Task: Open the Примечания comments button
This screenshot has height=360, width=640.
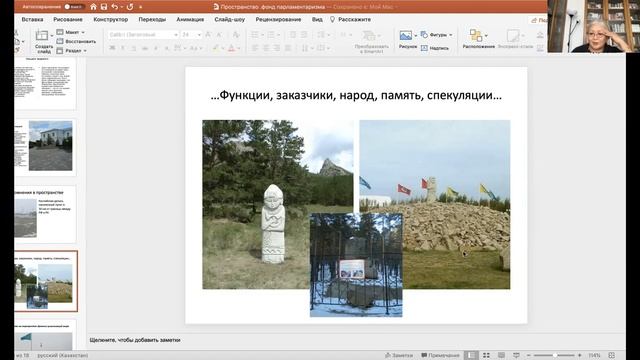Action: [x=440, y=355]
